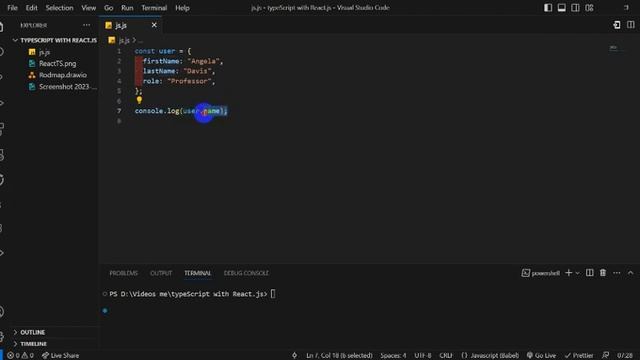Open errors and warnings status indicator
The height and width of the screenshot is (360, 640).
click(20, 356)
